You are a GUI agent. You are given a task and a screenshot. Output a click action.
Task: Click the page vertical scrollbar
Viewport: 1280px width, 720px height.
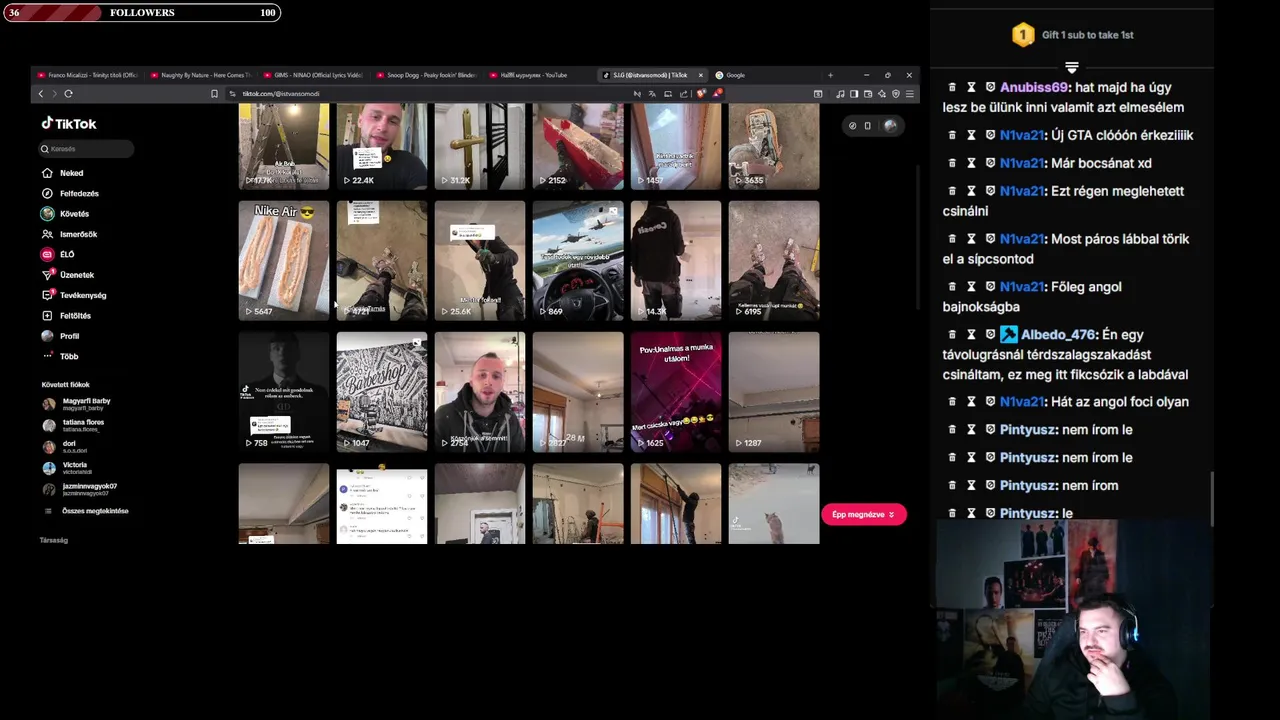pos(916,235)
